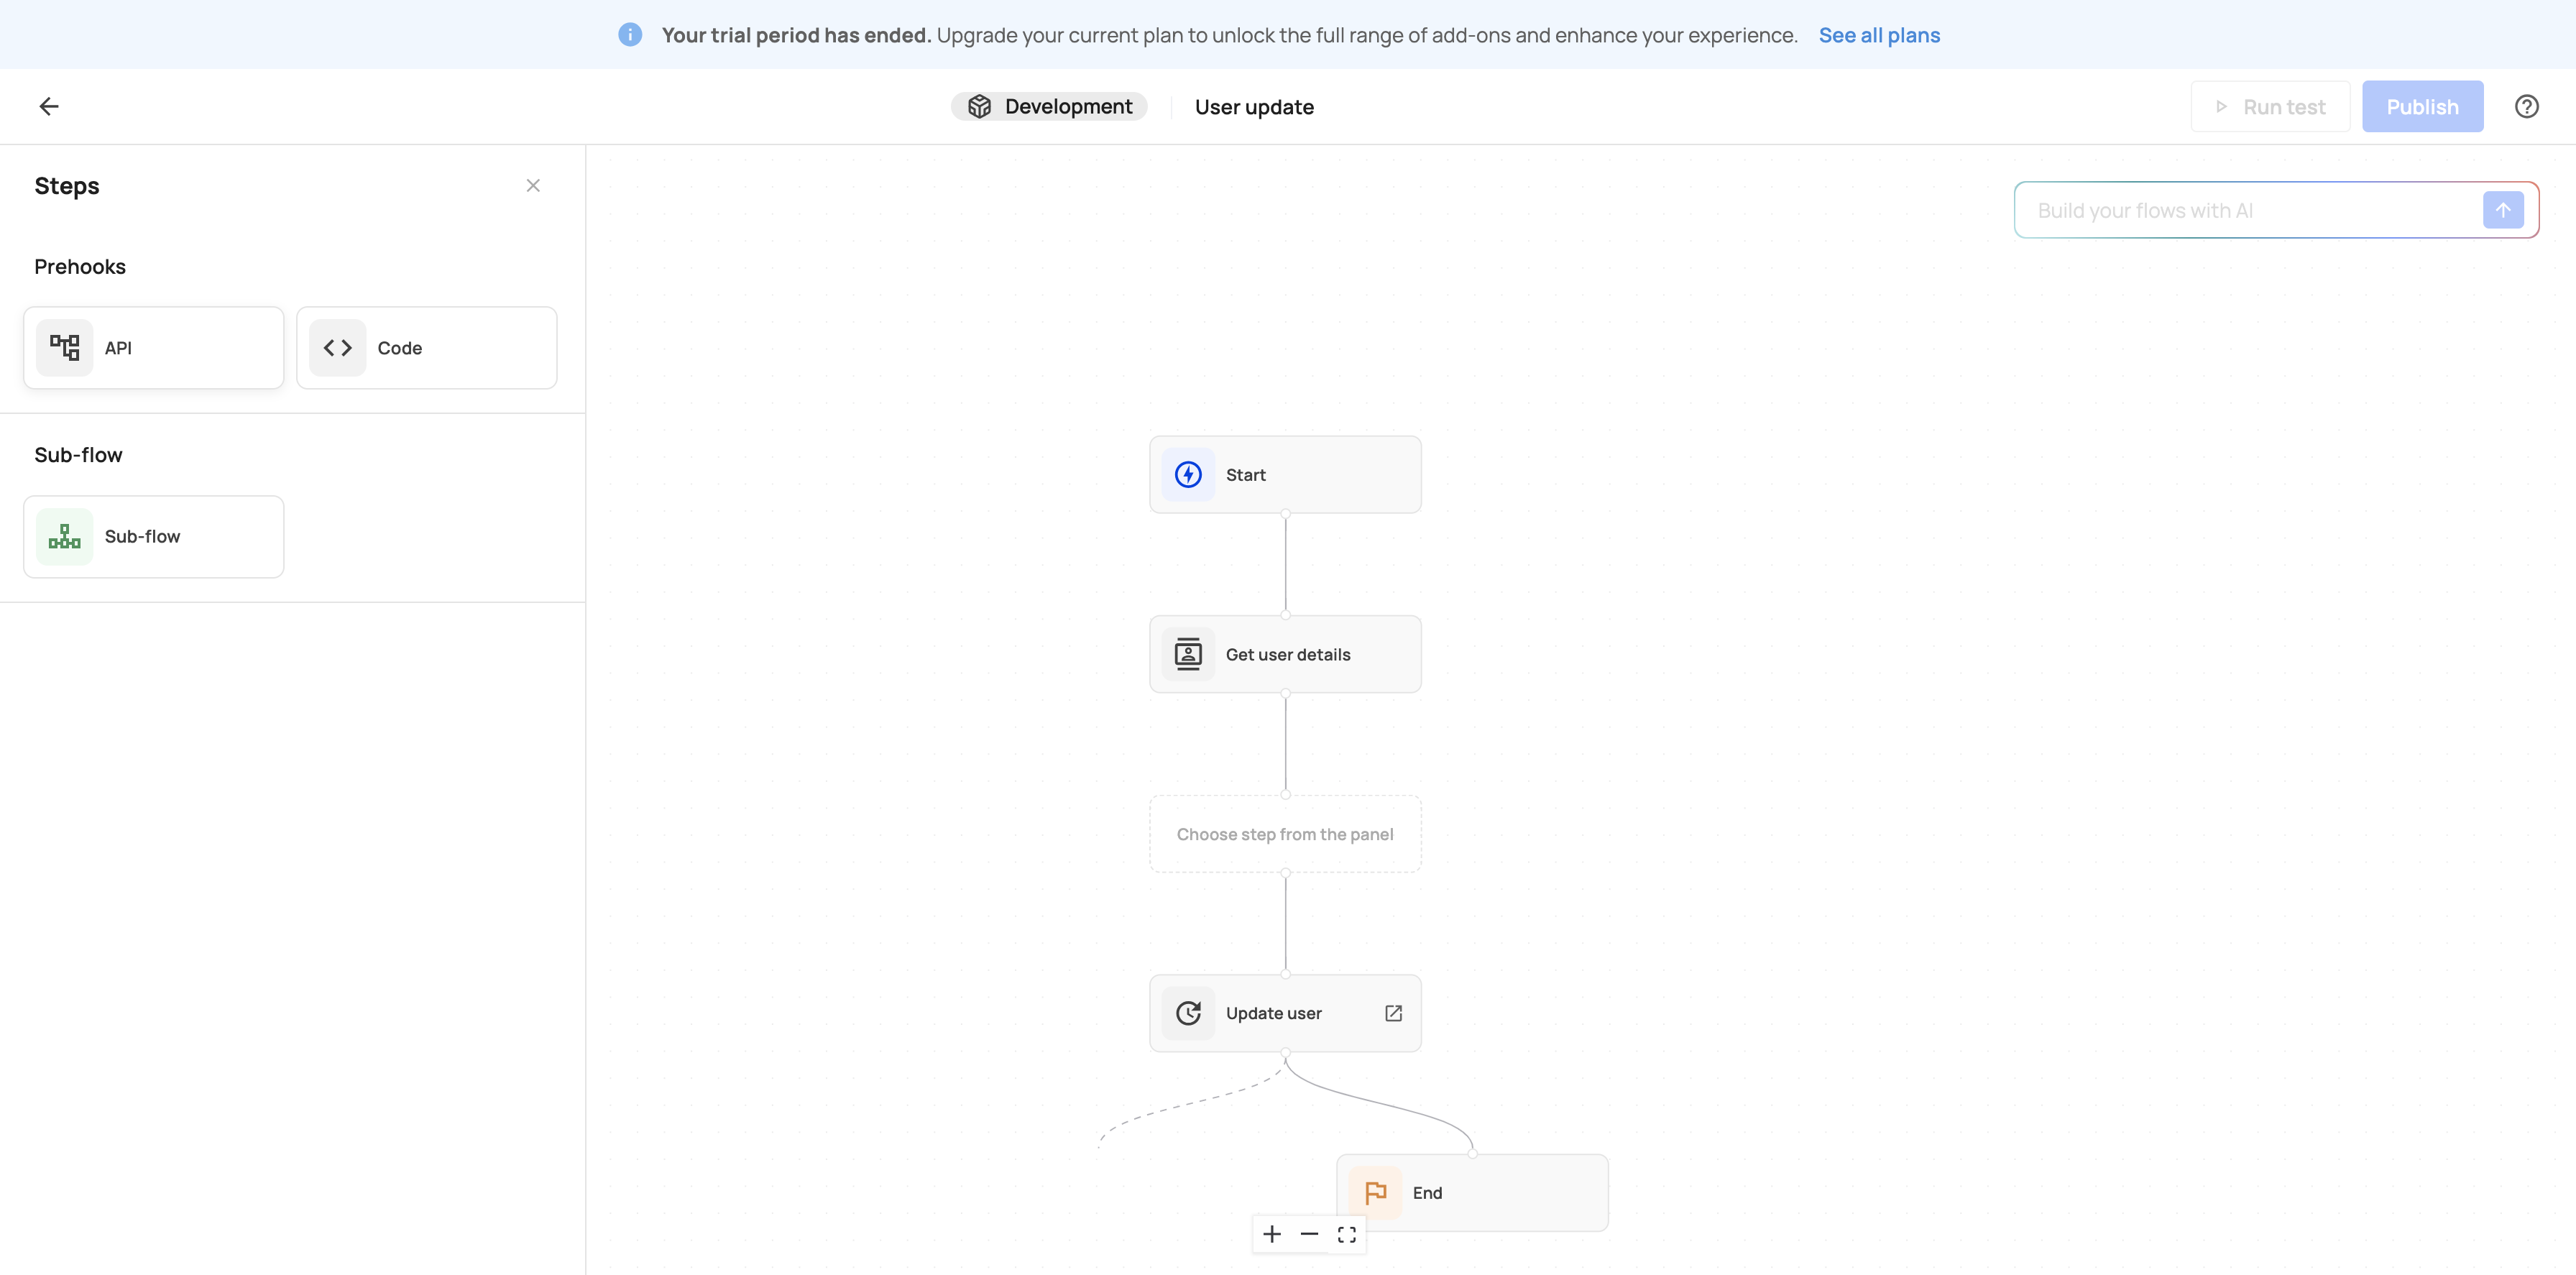This screenshot has height=1275, width=2576.
Task: Click the Start node lightning icon
Action: click(1188, 475)
